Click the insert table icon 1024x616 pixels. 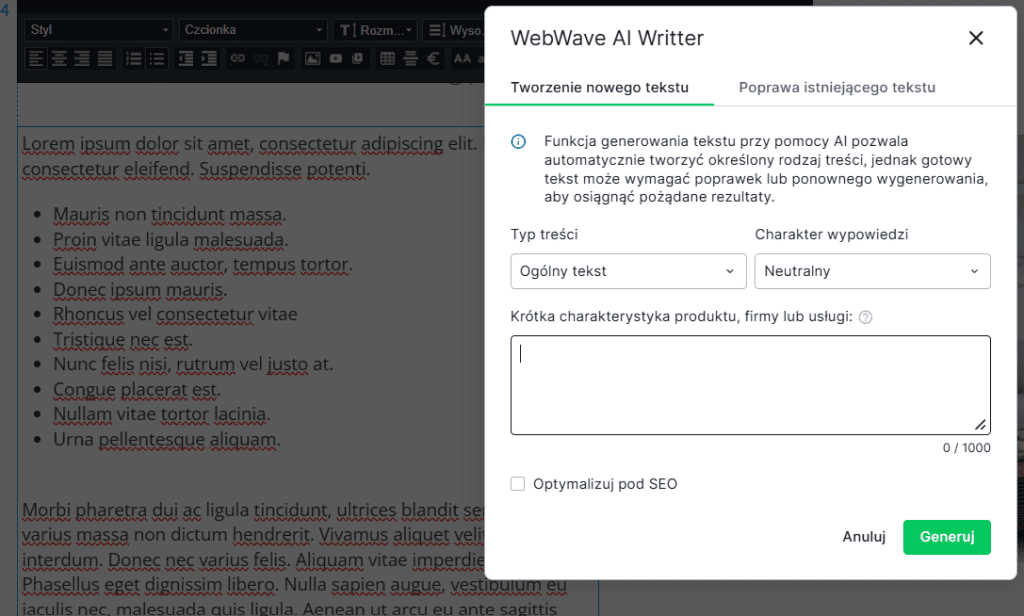coord(387,58)
